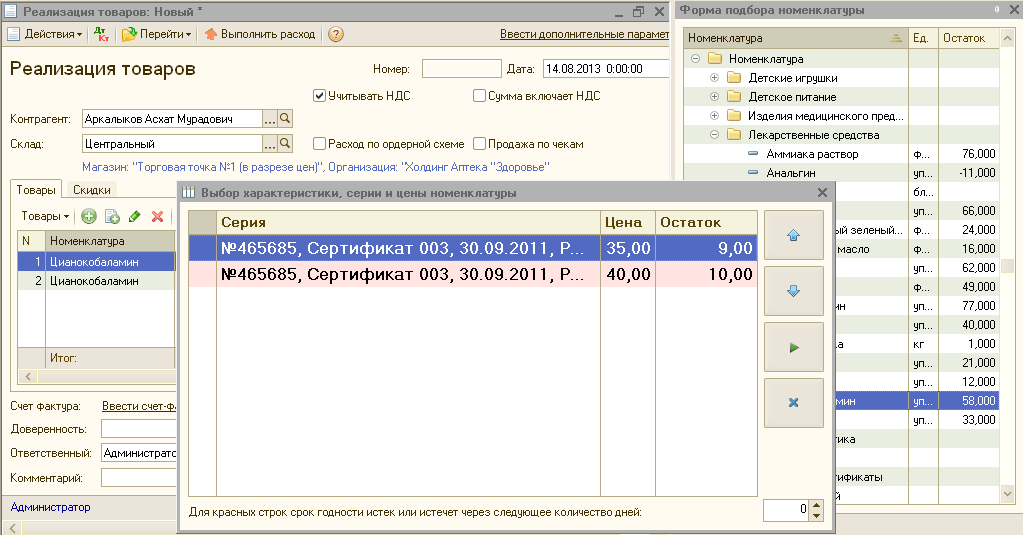This screenshot has width=1024, height=536.
Task: Toggle the Учитывать НДС checkbox
Action: (320, 96)
